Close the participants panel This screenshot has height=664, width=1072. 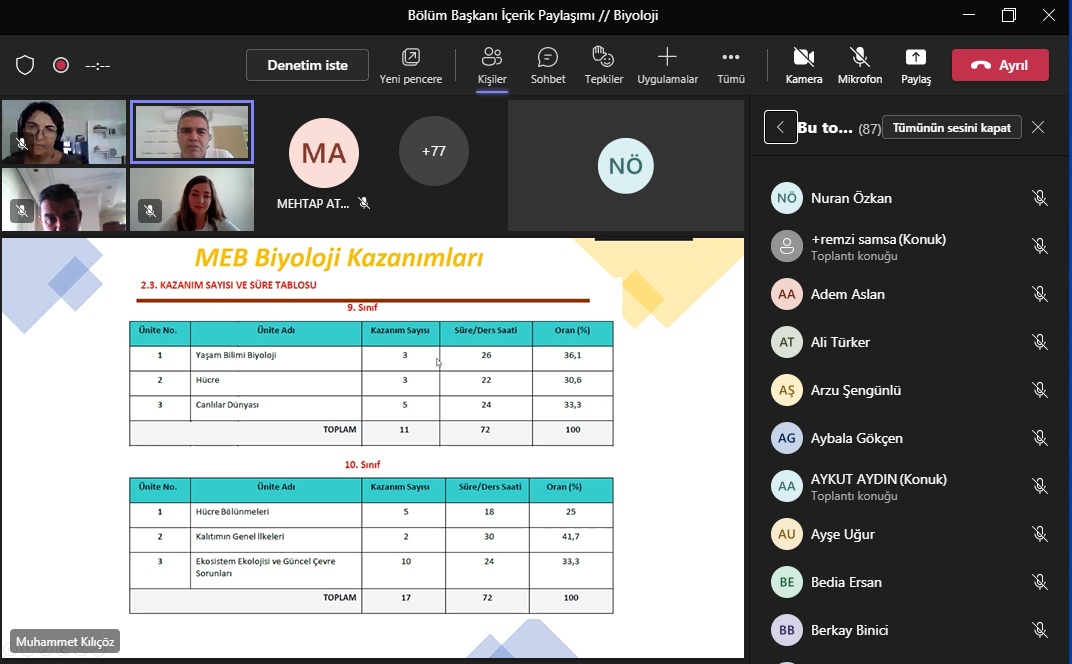[1038, 127]
